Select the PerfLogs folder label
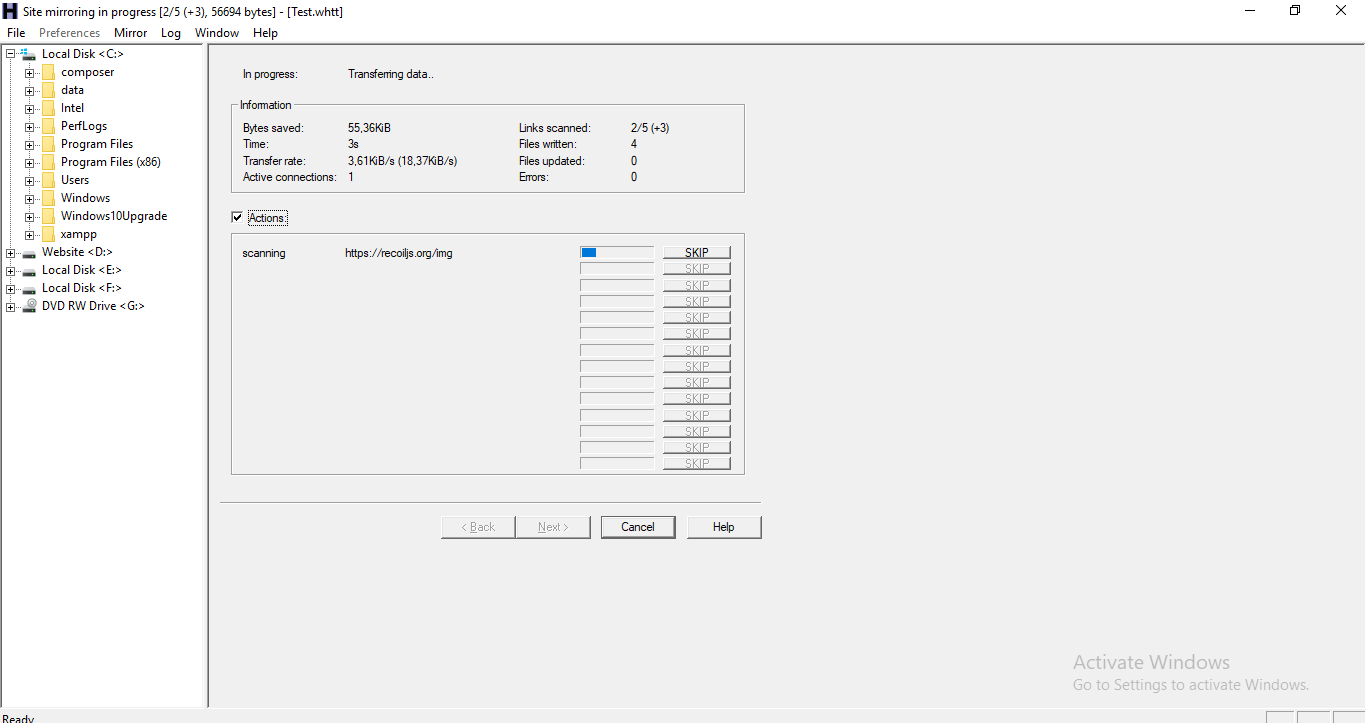Image resolution: width=1366 pixels, height=723 pixels. (x=84, y=126)
